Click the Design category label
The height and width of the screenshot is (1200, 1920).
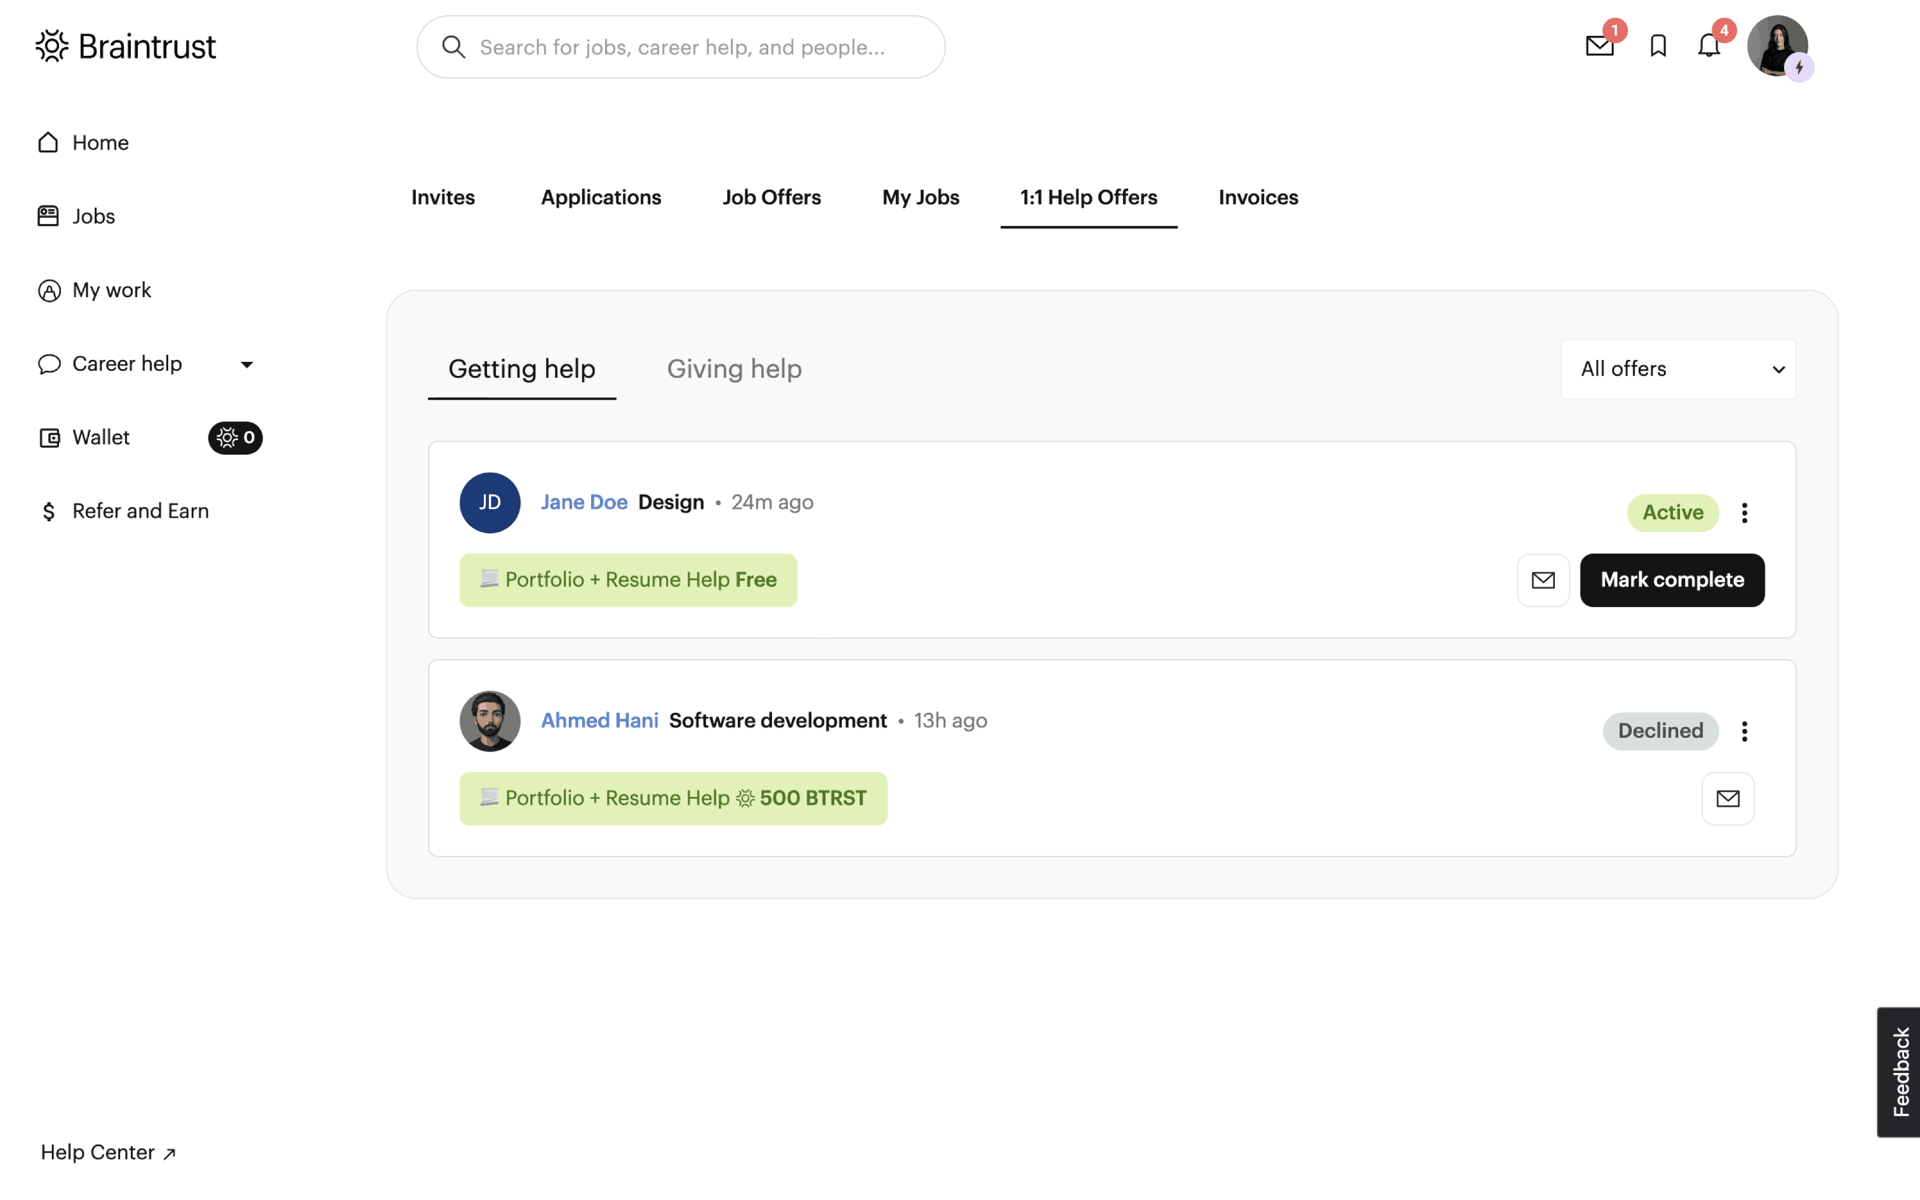click(x=671, y=502)
